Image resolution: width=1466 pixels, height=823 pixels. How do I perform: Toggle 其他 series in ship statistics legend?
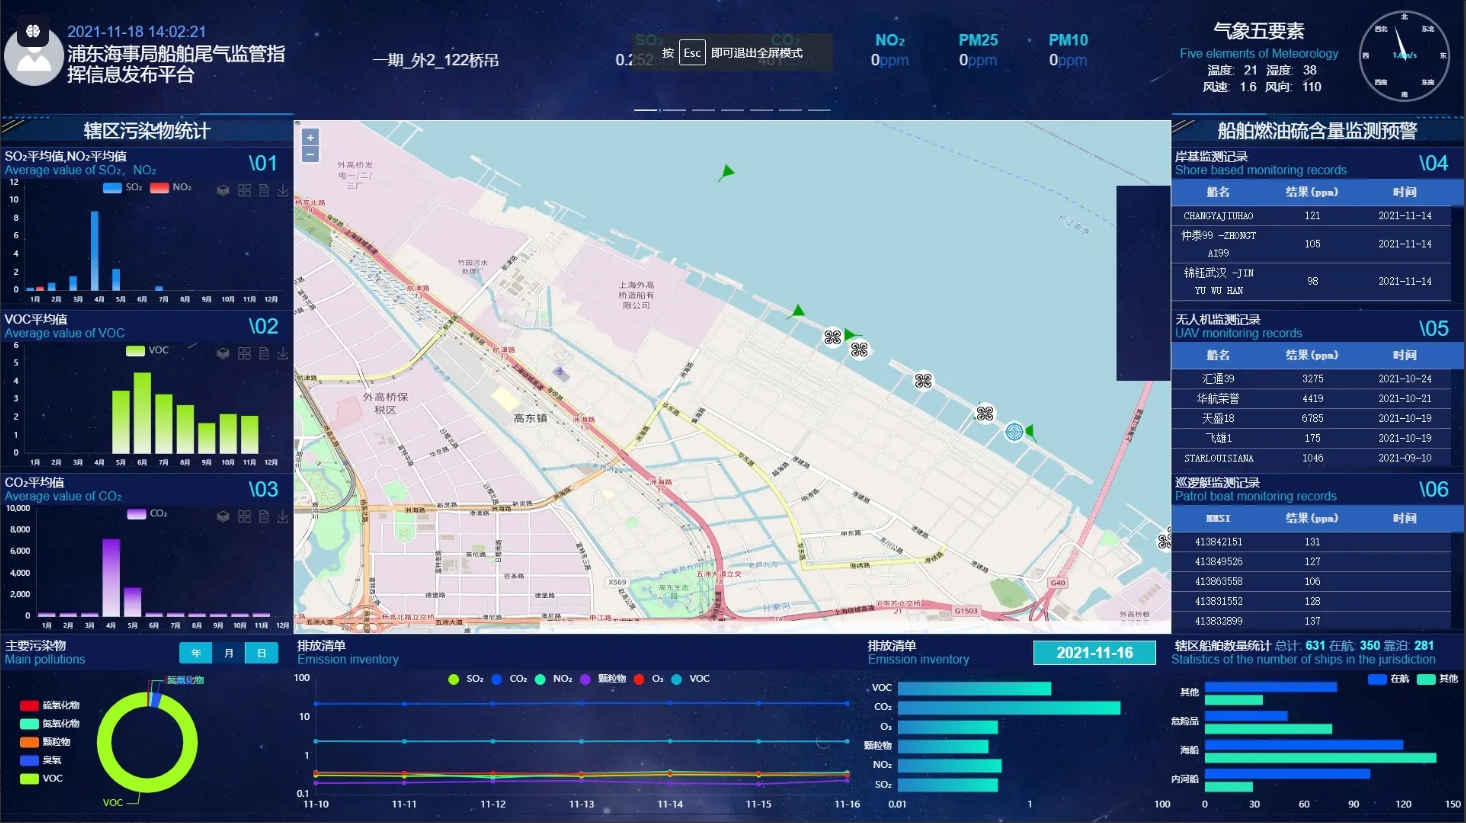pos(1438,679)
